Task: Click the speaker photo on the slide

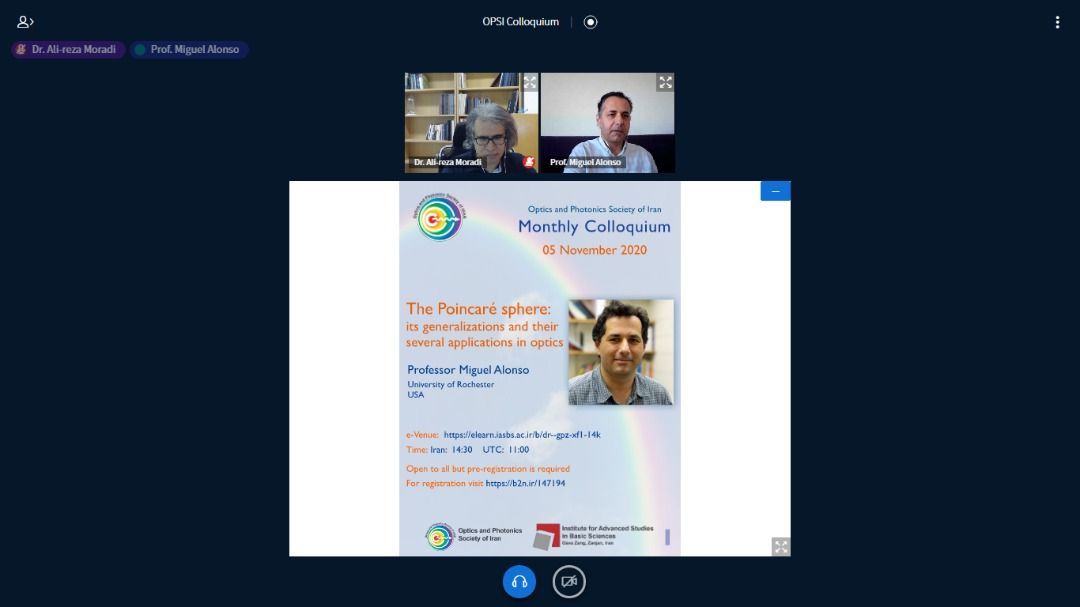Action: tap(620, 352)
